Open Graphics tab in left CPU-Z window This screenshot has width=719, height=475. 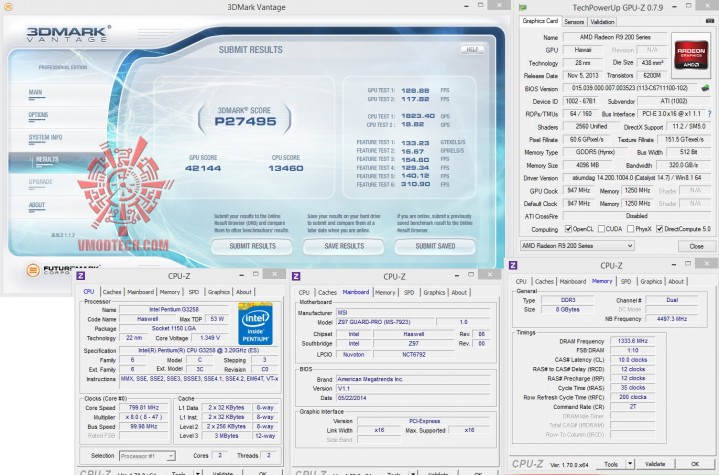click(219, 292)
